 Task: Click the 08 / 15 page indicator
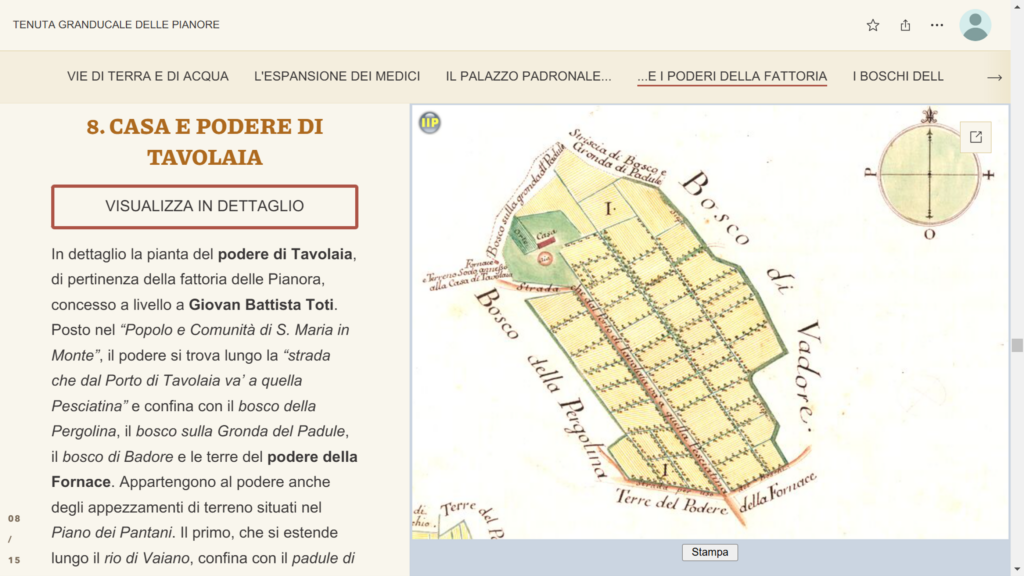tap(14, 539)
